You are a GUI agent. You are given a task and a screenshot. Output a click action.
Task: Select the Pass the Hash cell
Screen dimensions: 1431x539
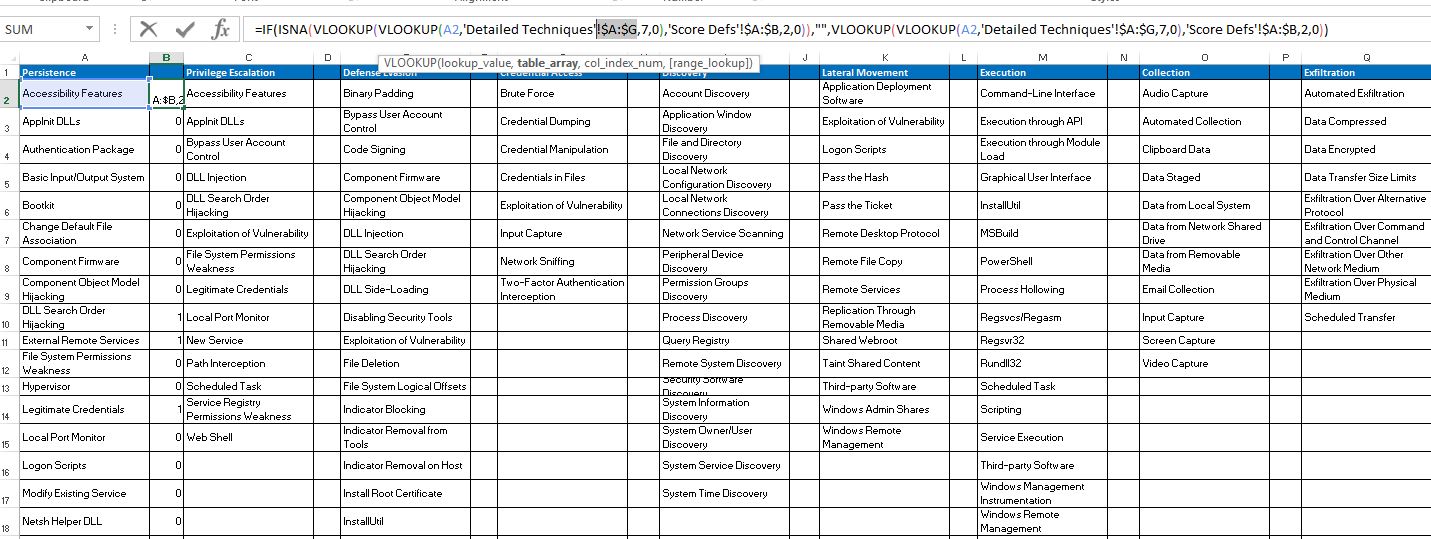tap(884, 177)
